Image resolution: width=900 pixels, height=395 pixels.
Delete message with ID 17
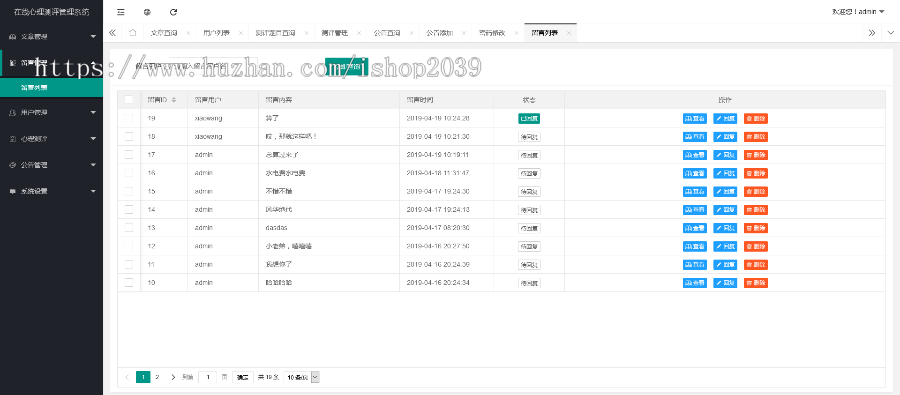pyautogui.click(x=755, y=155)
